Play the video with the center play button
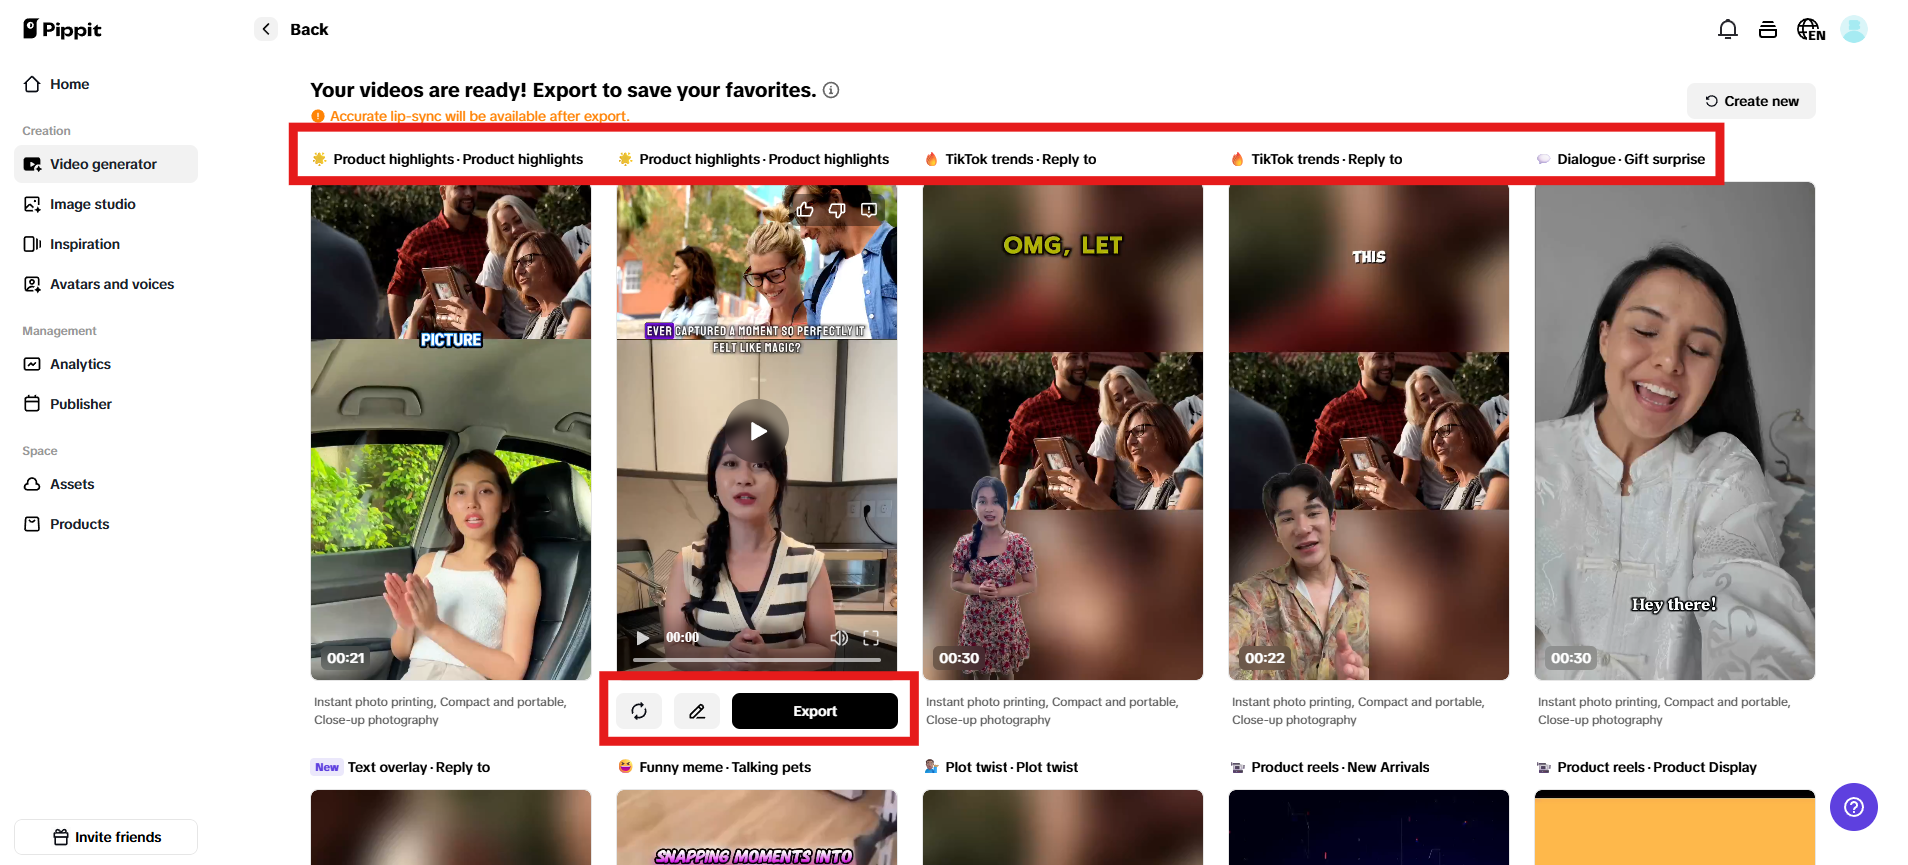This screenshot has height=865, width=1908. click(757, 431)
